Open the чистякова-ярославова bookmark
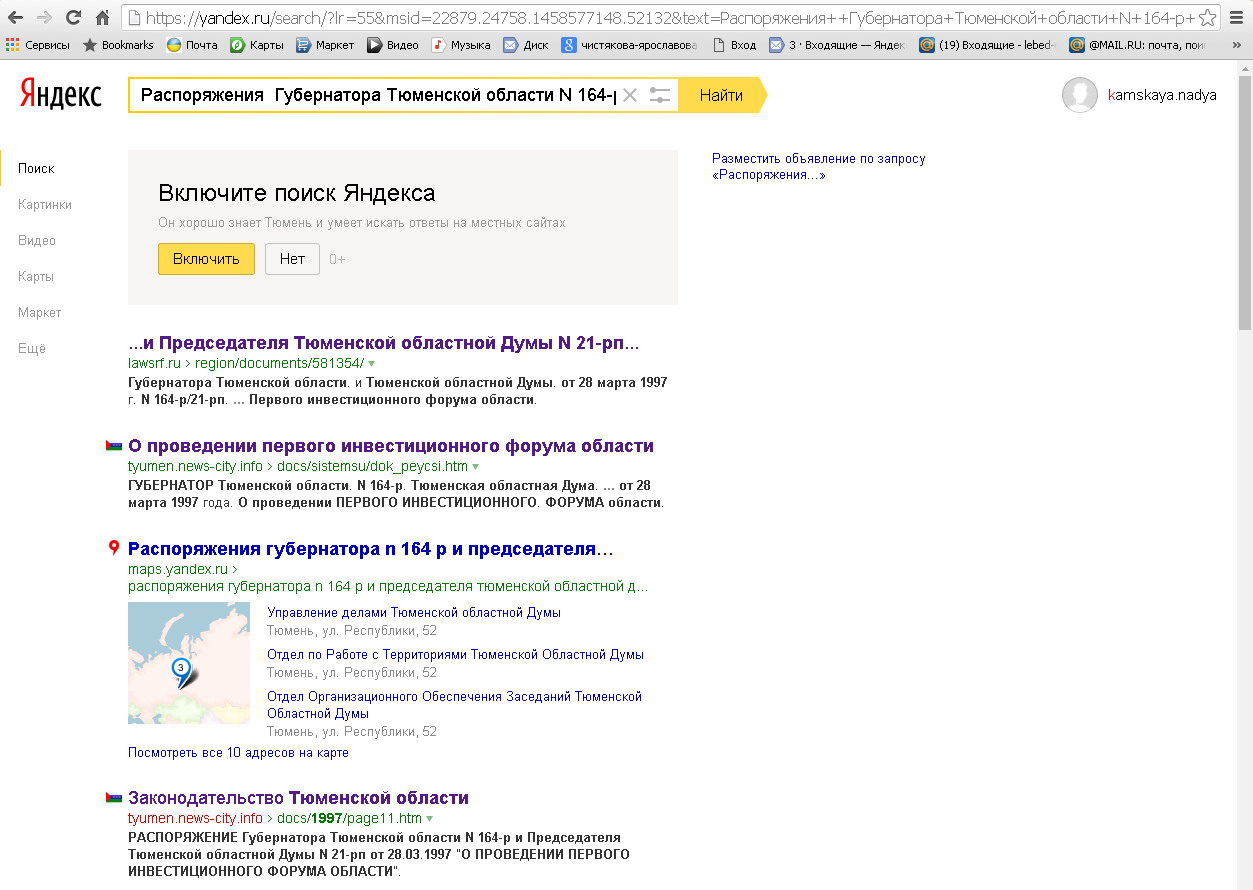This screenshot has width=1253, height=890. 630,45
